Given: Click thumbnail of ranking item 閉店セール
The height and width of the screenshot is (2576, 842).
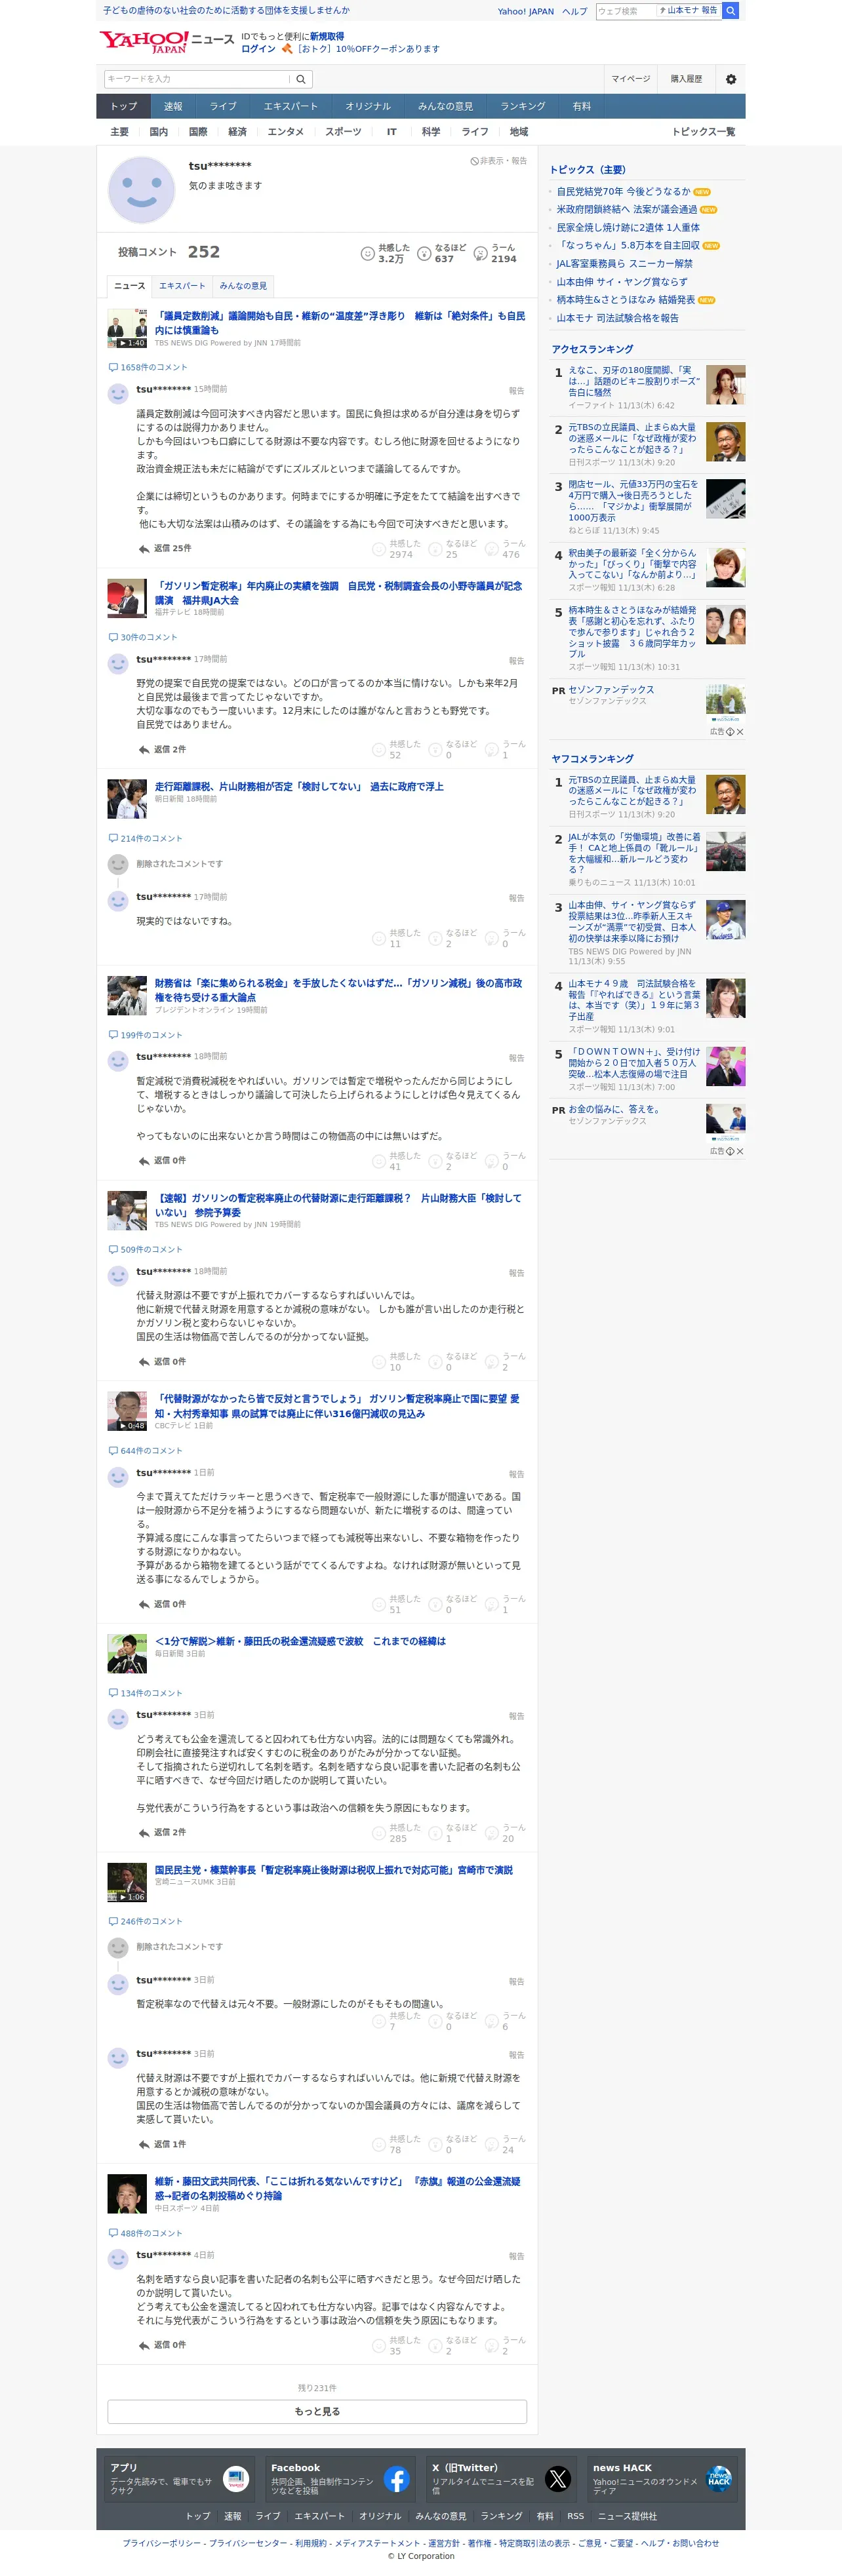Looking at the screenshot, I should [x=725, y=498].
